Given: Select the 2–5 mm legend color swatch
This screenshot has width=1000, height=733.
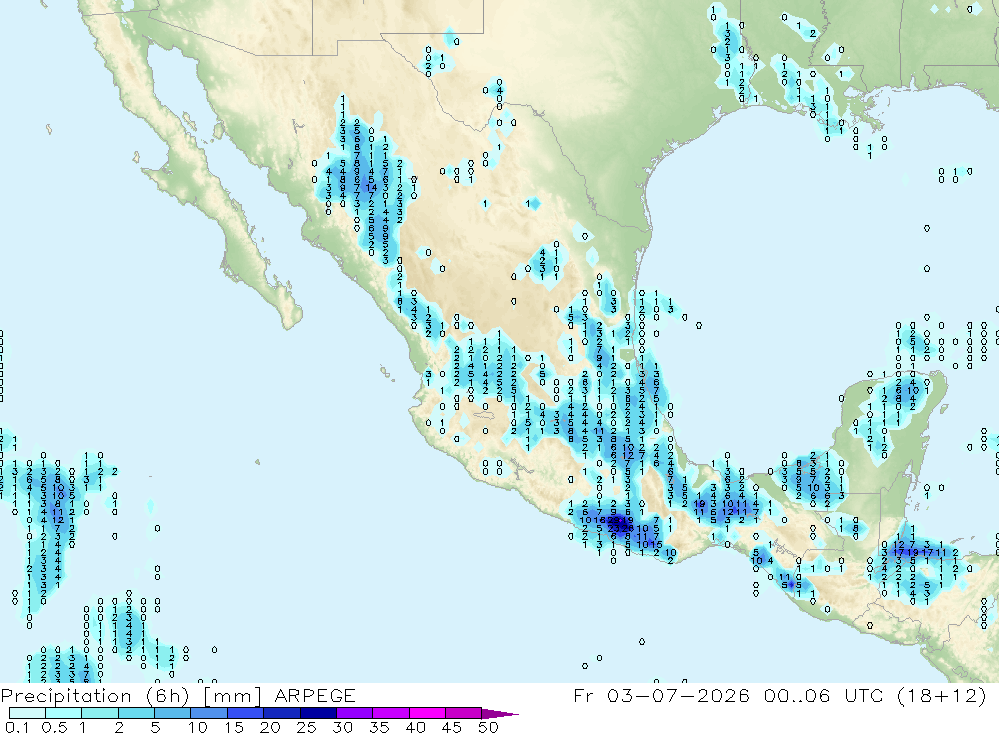Looking at the screenshot, I should click(x=136, y=713).
